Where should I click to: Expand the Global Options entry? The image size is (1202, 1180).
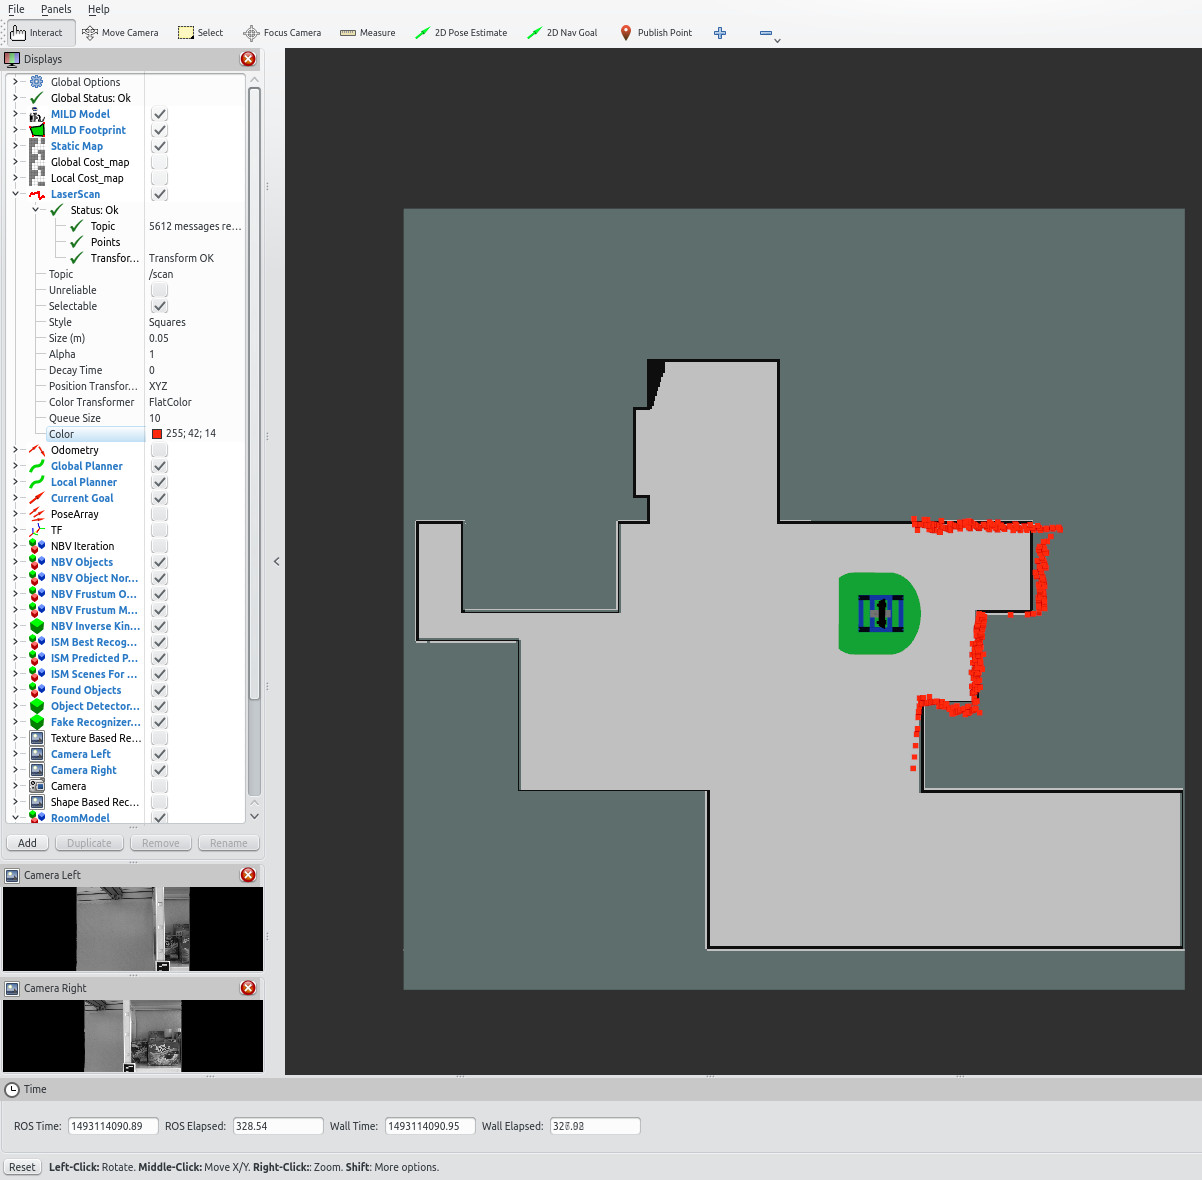[15, 82]
